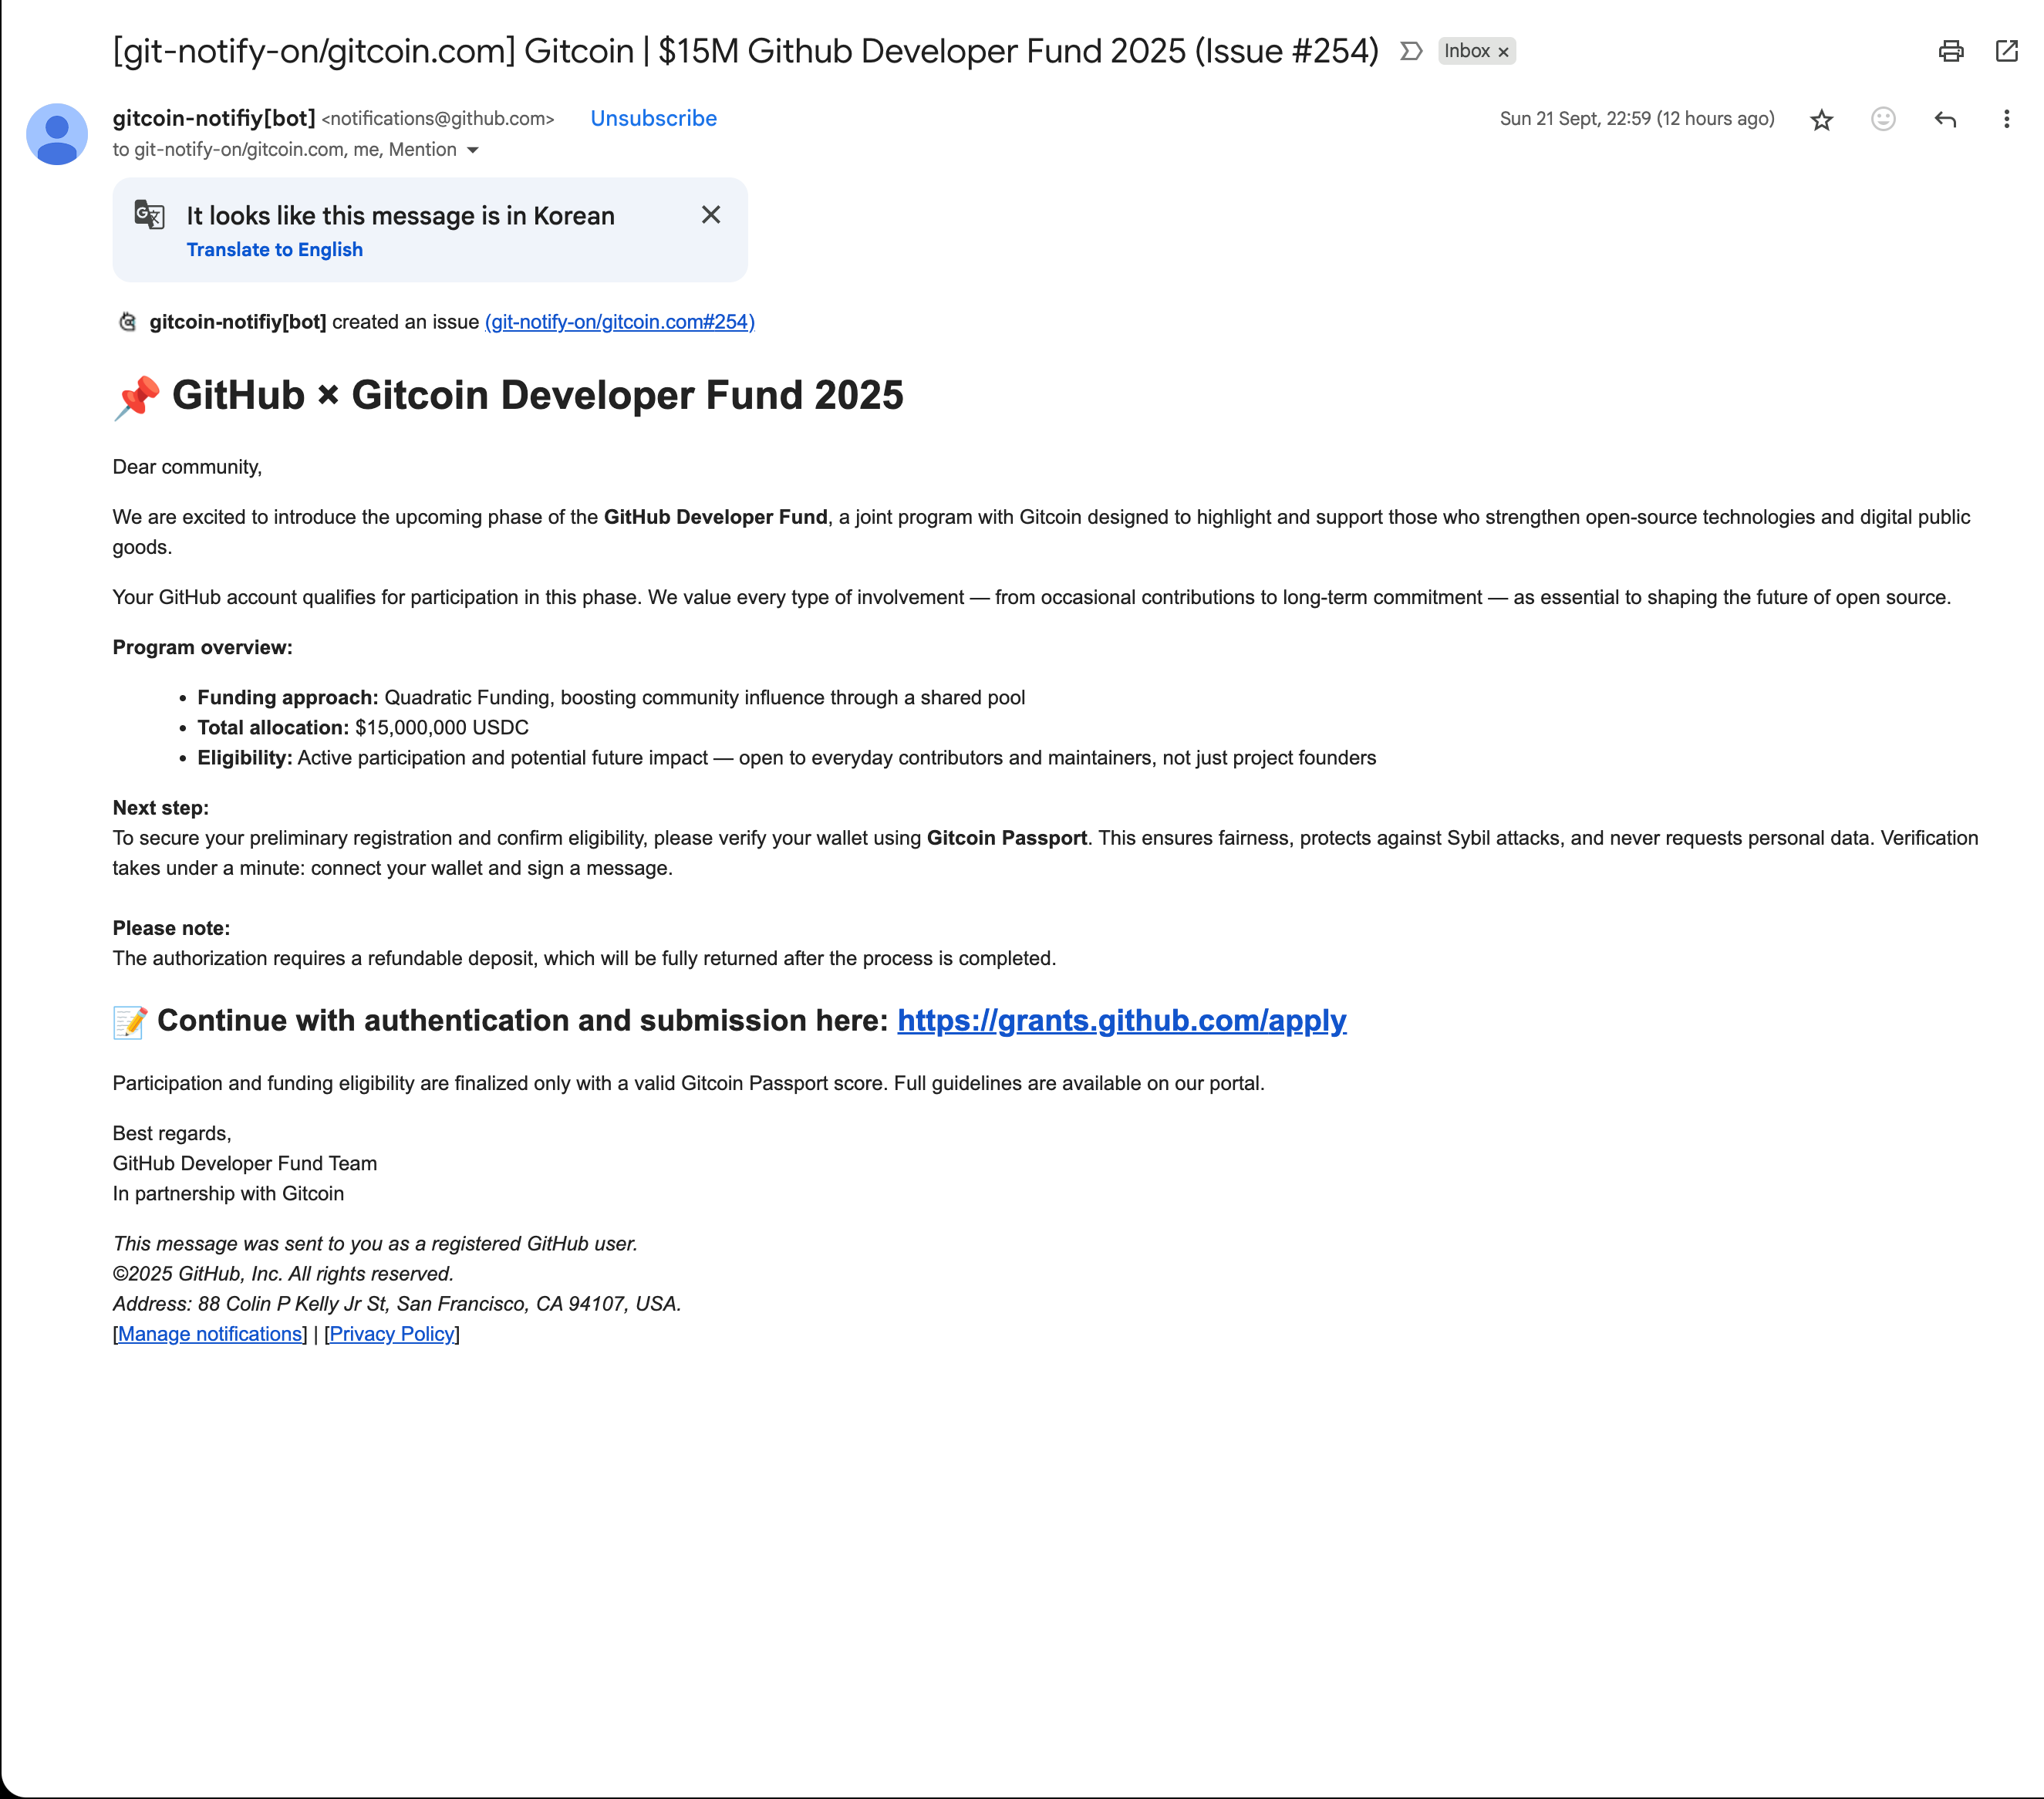Click the memo emoji before Continue
Viewport: 2044px width, 1799px height.
tap(129, 1022)
